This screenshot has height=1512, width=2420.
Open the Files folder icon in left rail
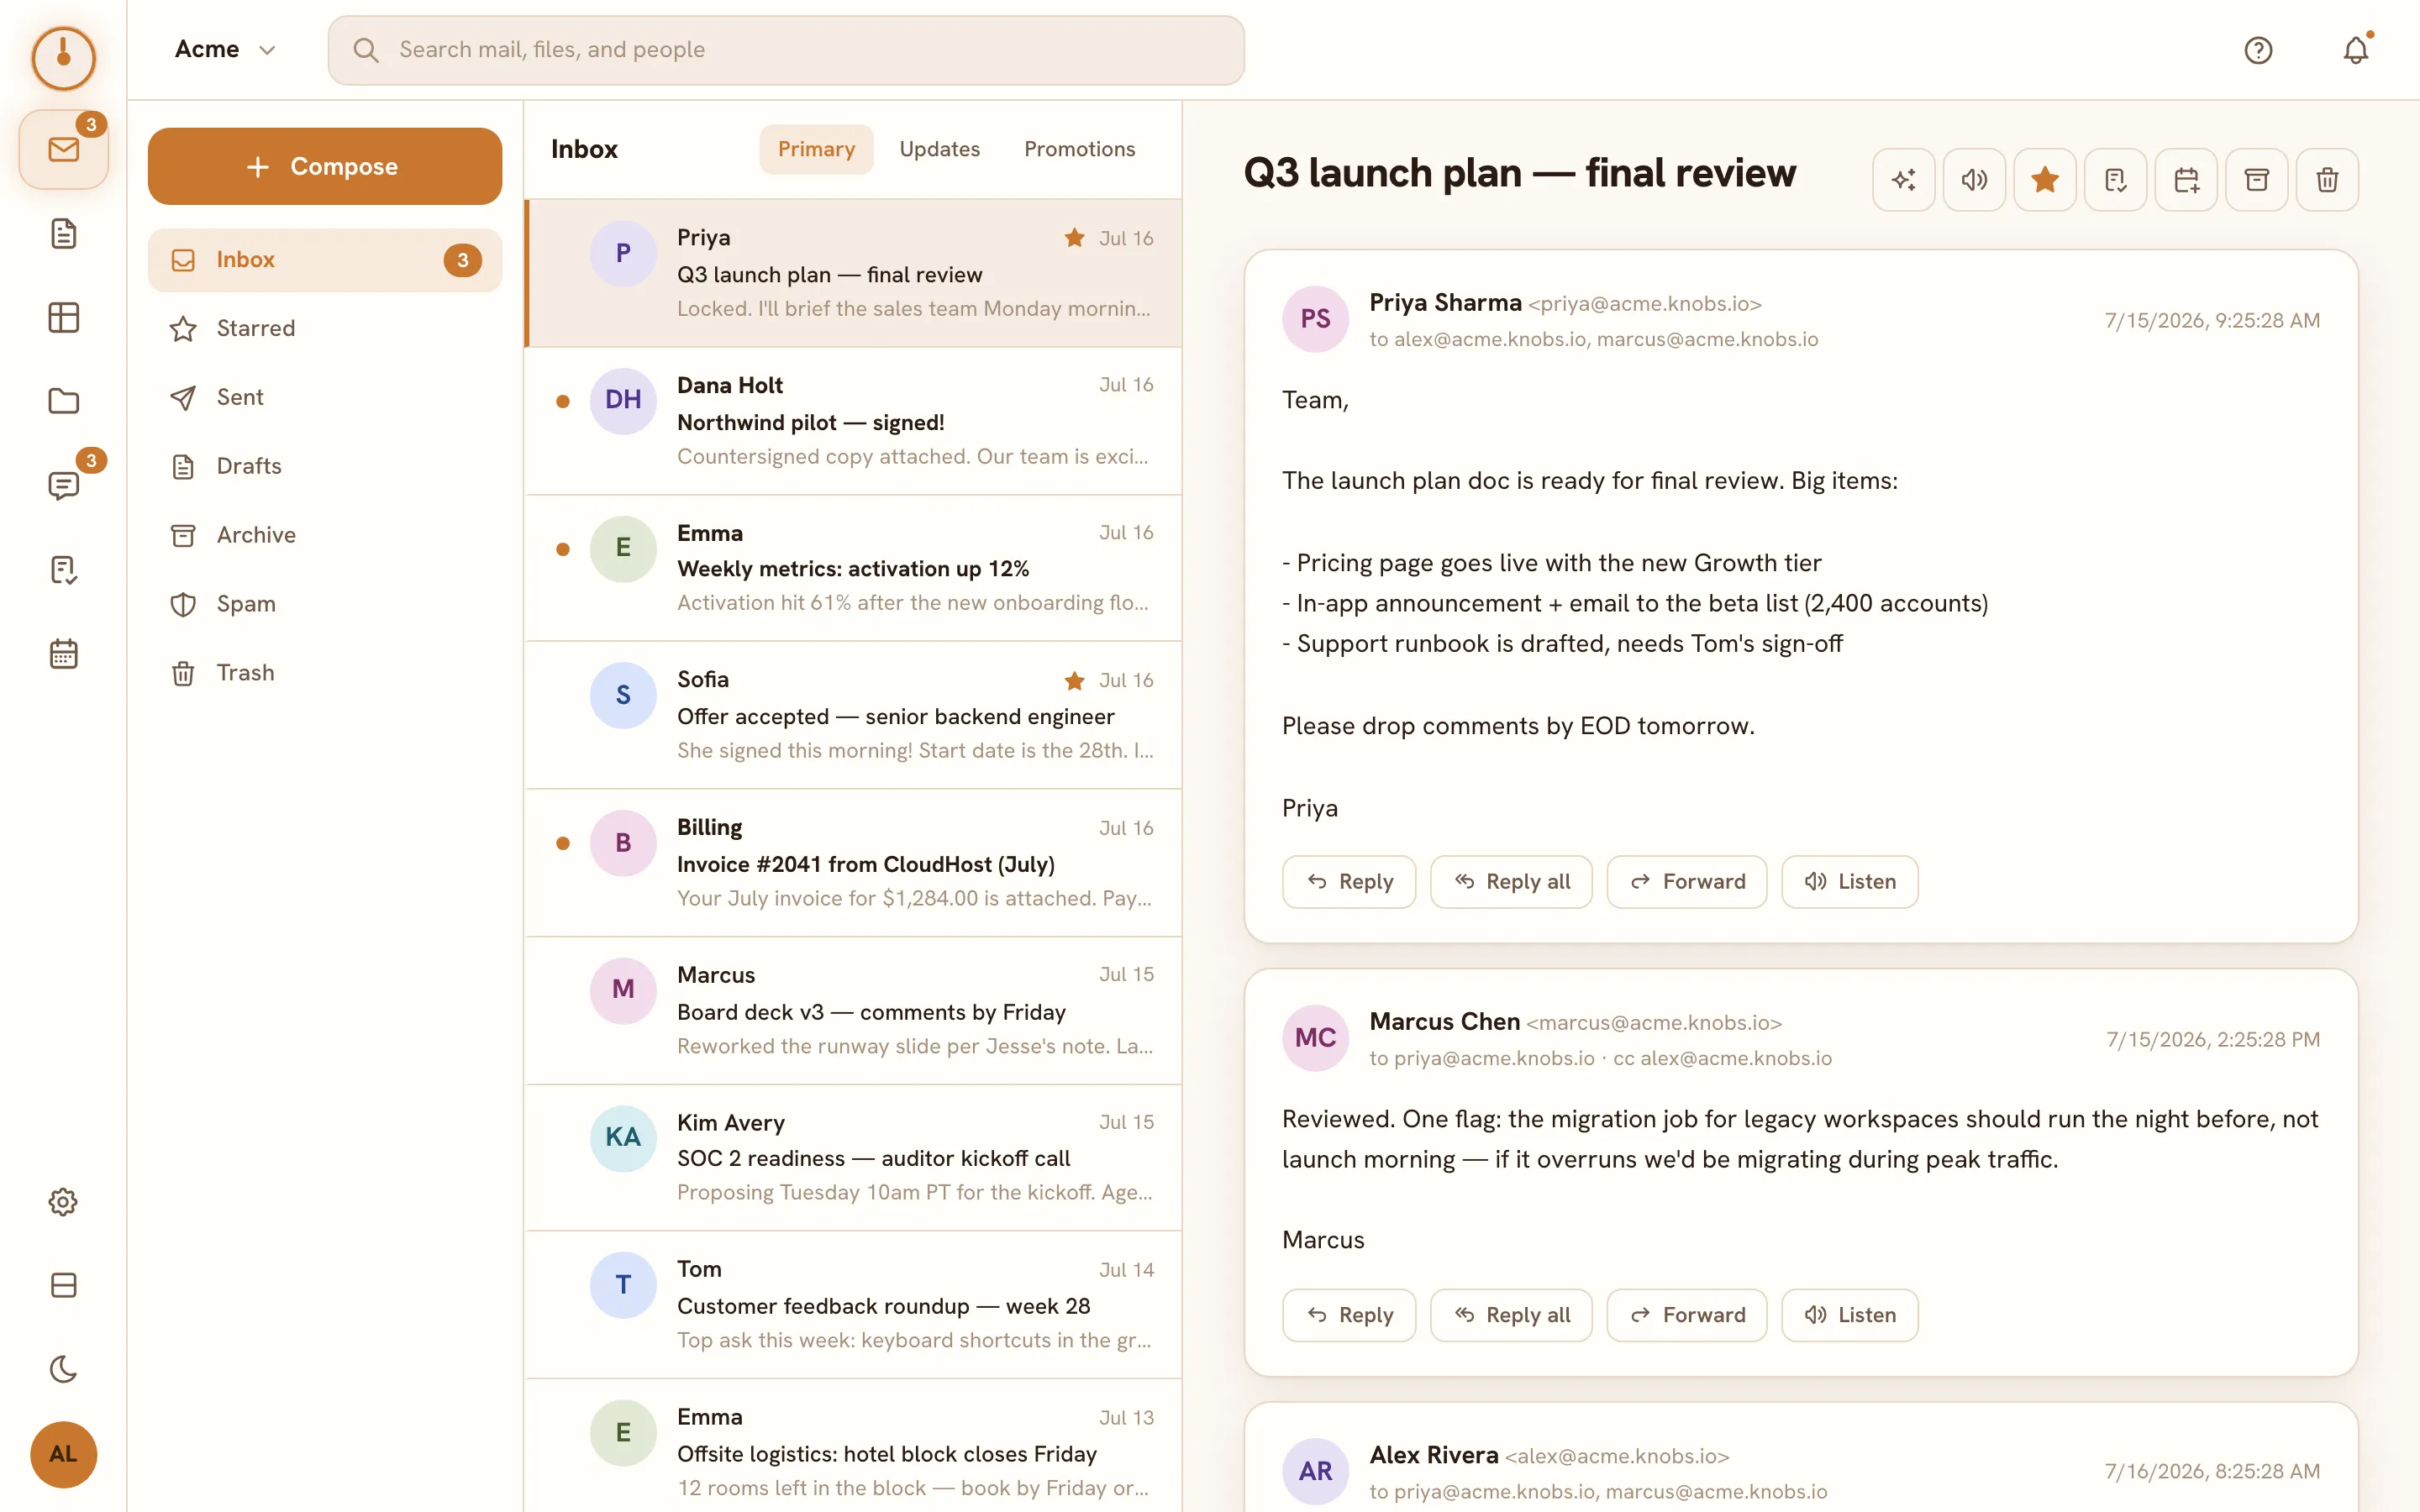pyautogui.click(x=63, y=401)
